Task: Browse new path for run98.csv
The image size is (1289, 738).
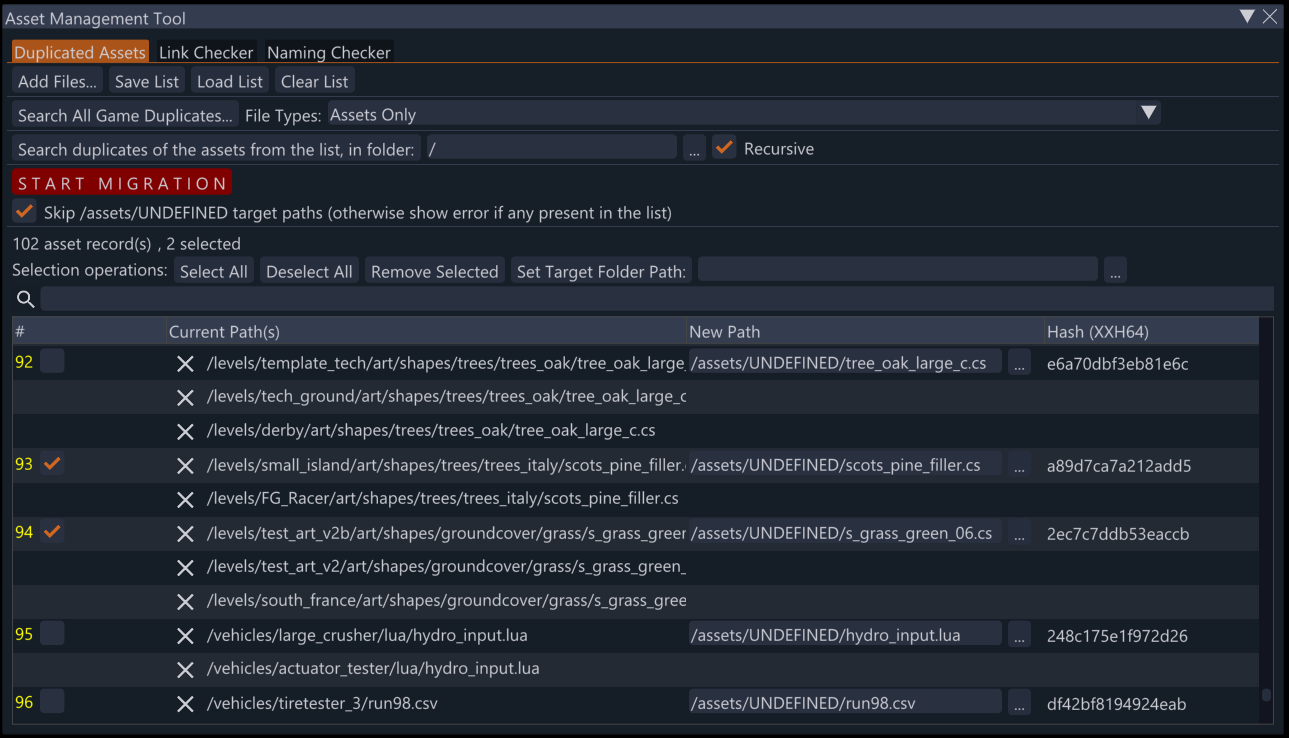Action: pyautogui.click(x=1019, y=704)
